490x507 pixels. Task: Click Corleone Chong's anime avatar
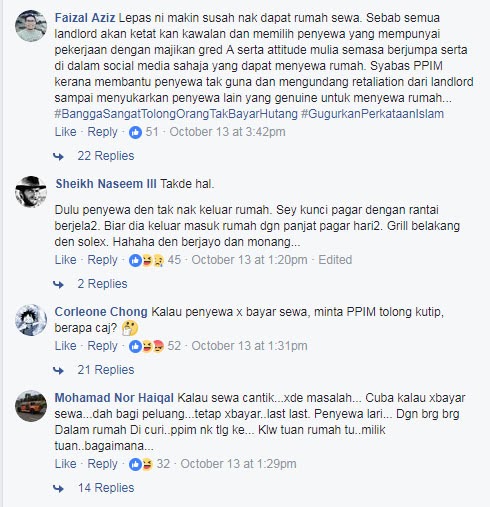[x=31, y=320]
